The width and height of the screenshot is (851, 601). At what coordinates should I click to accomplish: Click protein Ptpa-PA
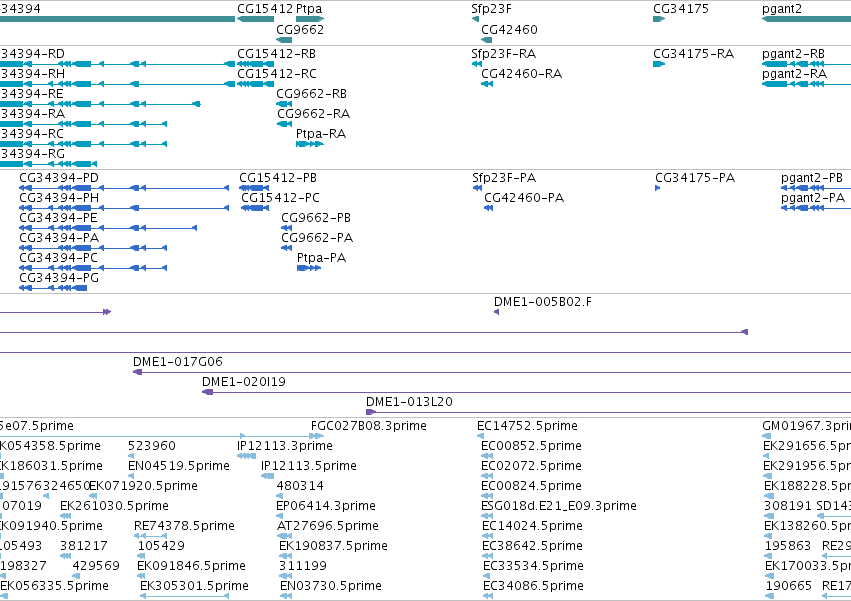(321, 258)
